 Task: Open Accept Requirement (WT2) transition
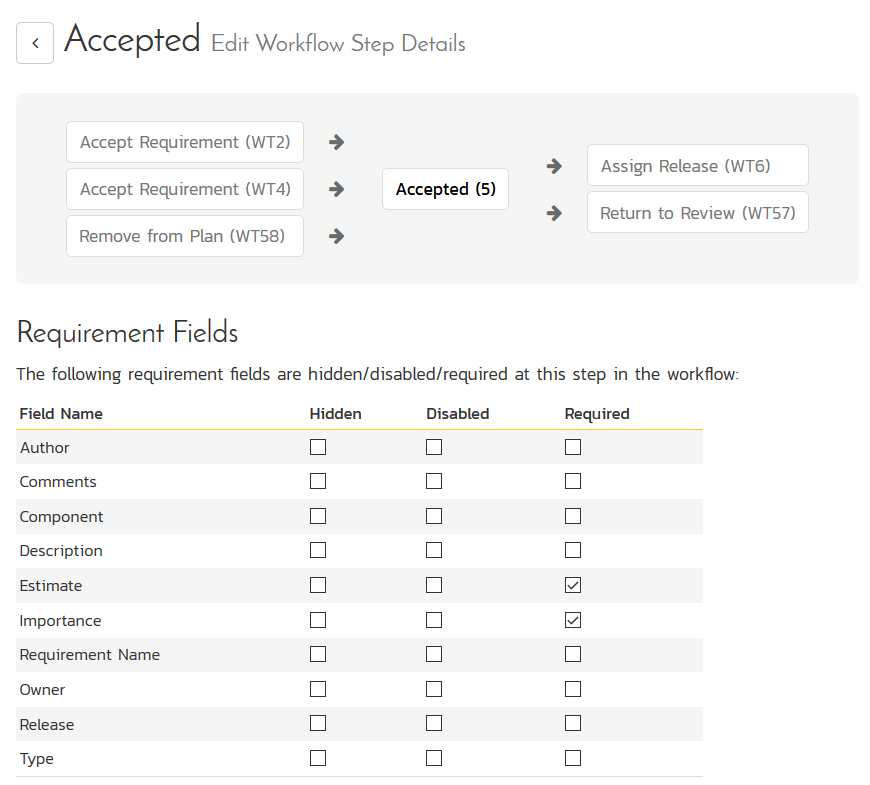[185, 142]
